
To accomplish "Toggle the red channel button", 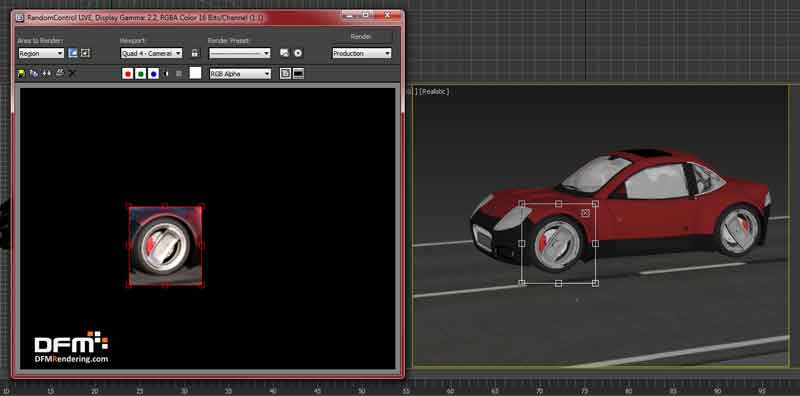I will pyautogui.click(x=128, y=74).
